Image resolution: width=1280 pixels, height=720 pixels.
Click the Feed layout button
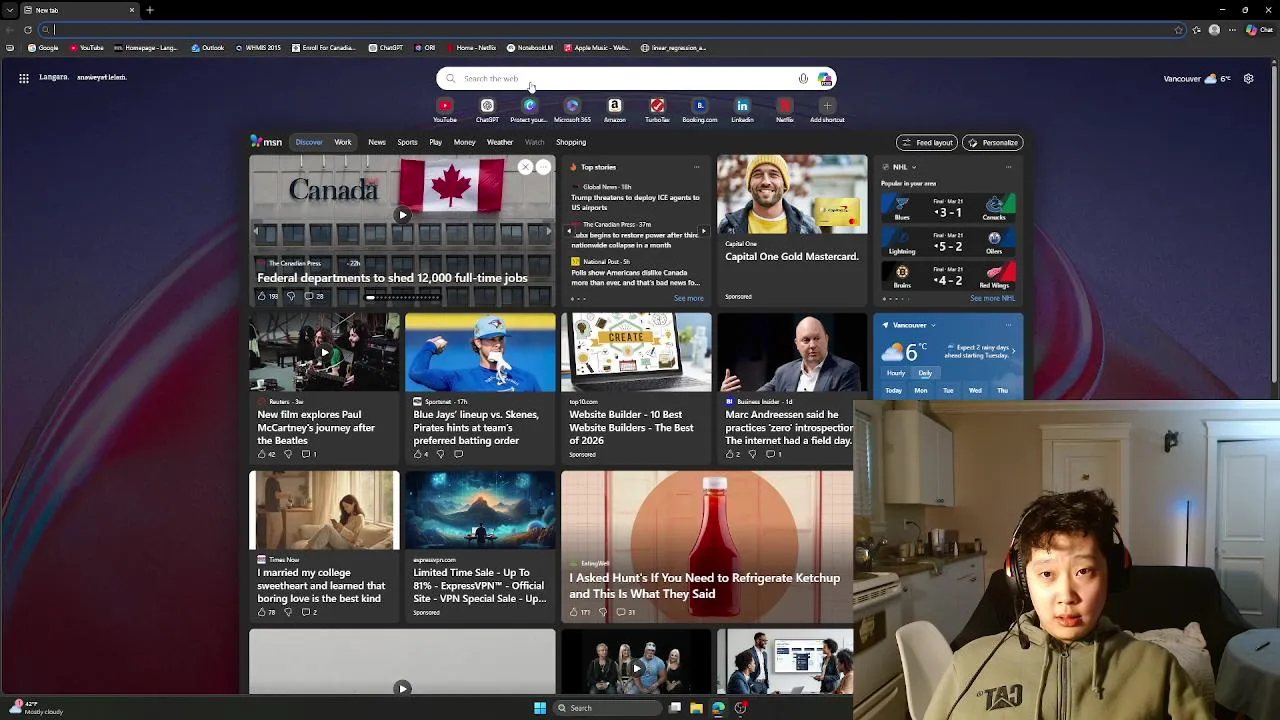tap(926, 143)
